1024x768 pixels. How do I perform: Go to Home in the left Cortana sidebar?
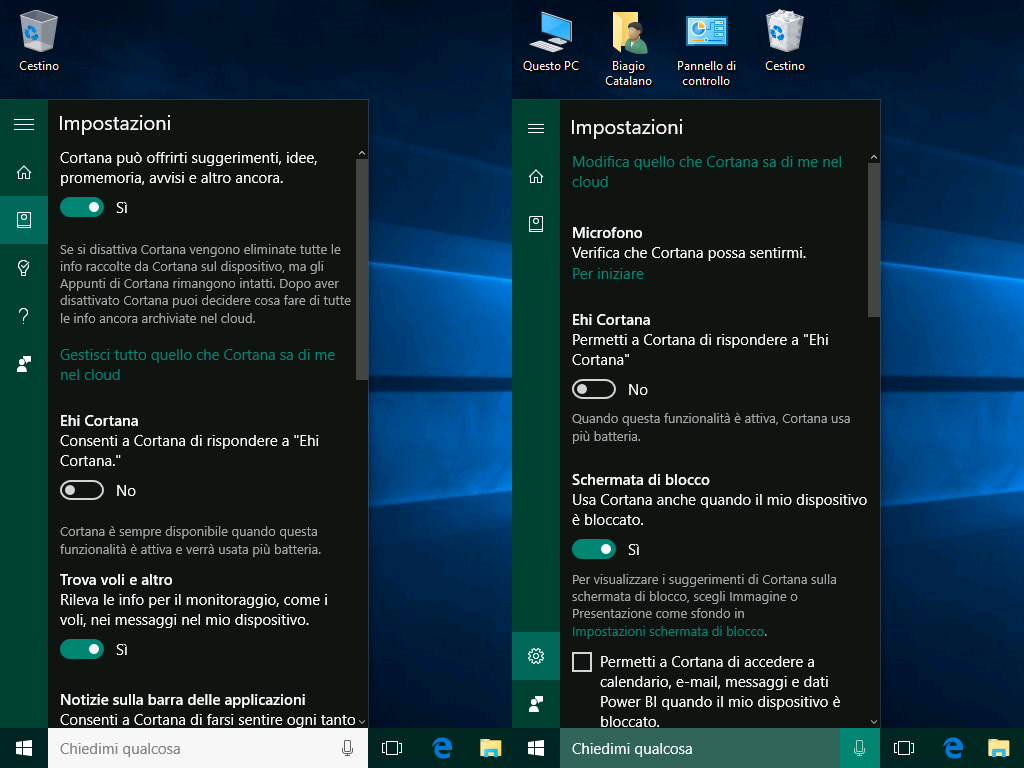(x=24, y=172)
